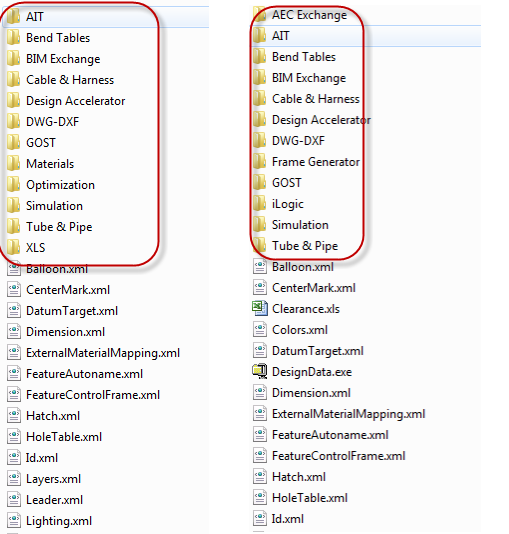Select 'BIM Exchange' name in right list
The image size is (509, 534).
(309, 78)
